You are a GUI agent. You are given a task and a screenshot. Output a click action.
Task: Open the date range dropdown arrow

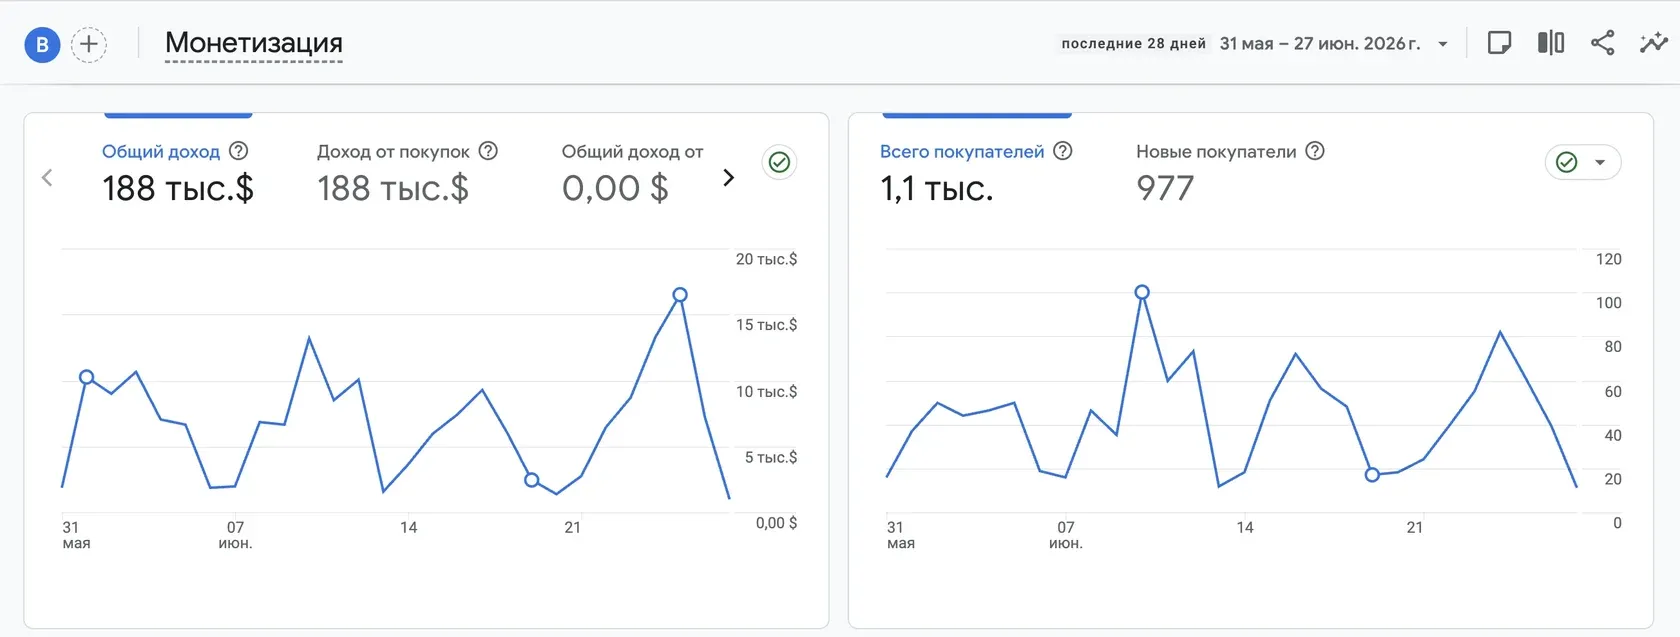click(x=1443, y=44)
